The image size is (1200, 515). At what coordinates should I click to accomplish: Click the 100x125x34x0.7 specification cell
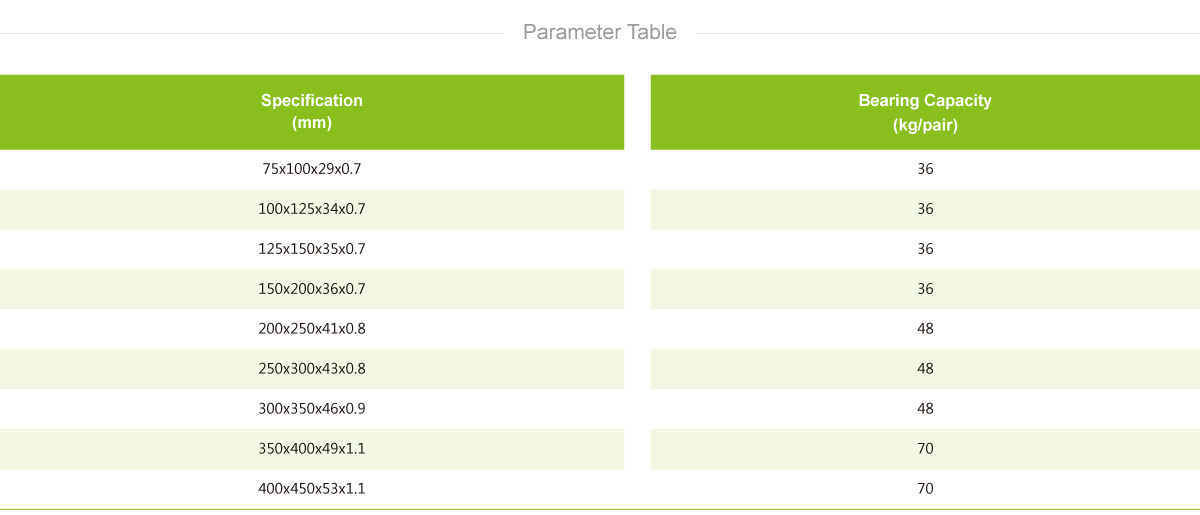tap(312, 209)
